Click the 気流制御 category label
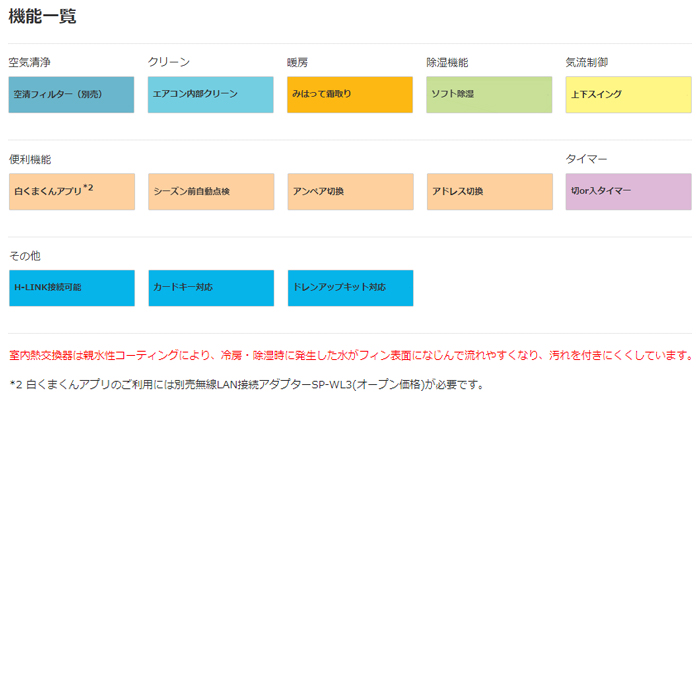Image resolution: width=700 pixels, height=700 pixels. point(586,62)
